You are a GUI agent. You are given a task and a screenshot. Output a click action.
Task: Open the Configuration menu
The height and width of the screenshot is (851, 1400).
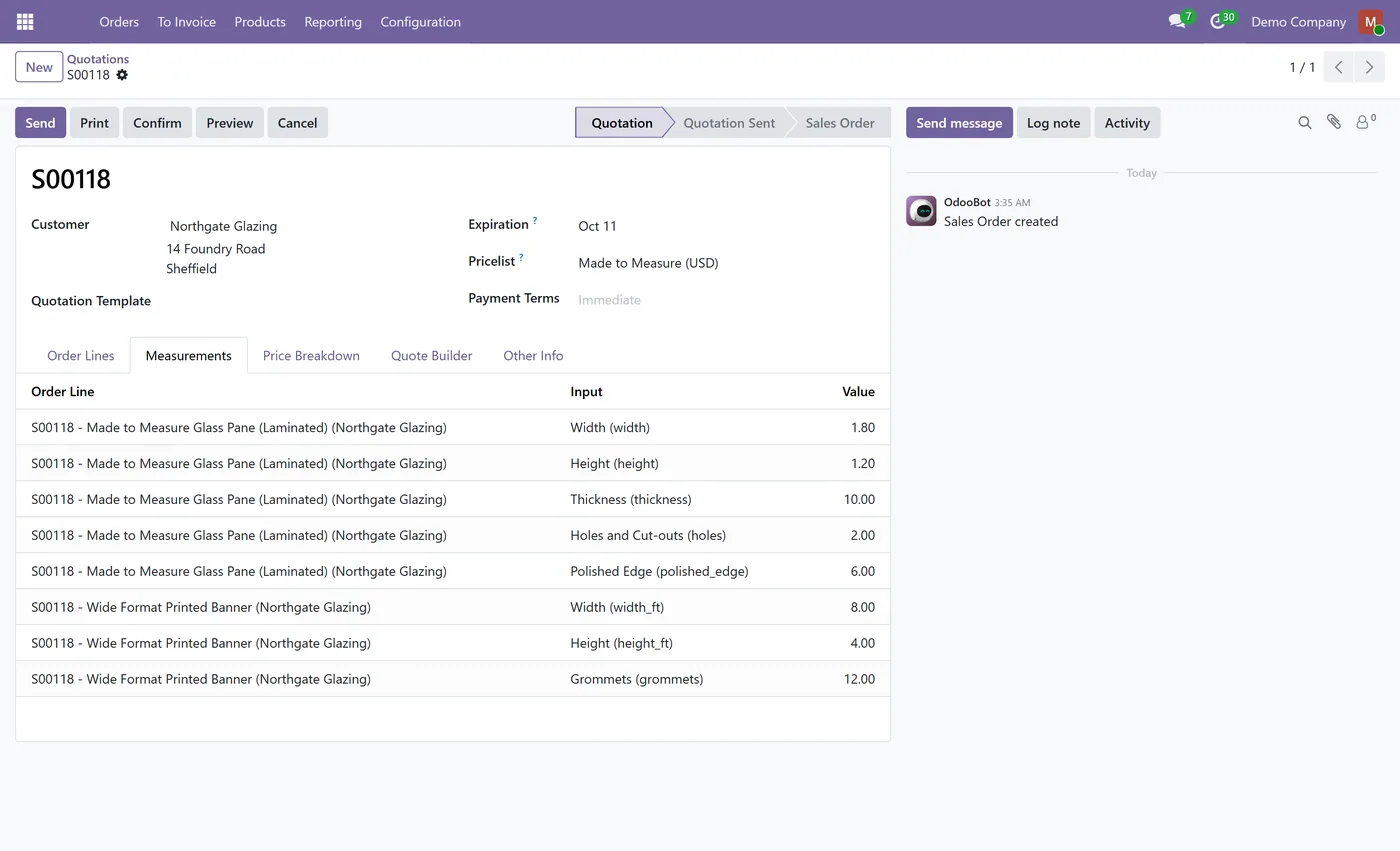420,21
